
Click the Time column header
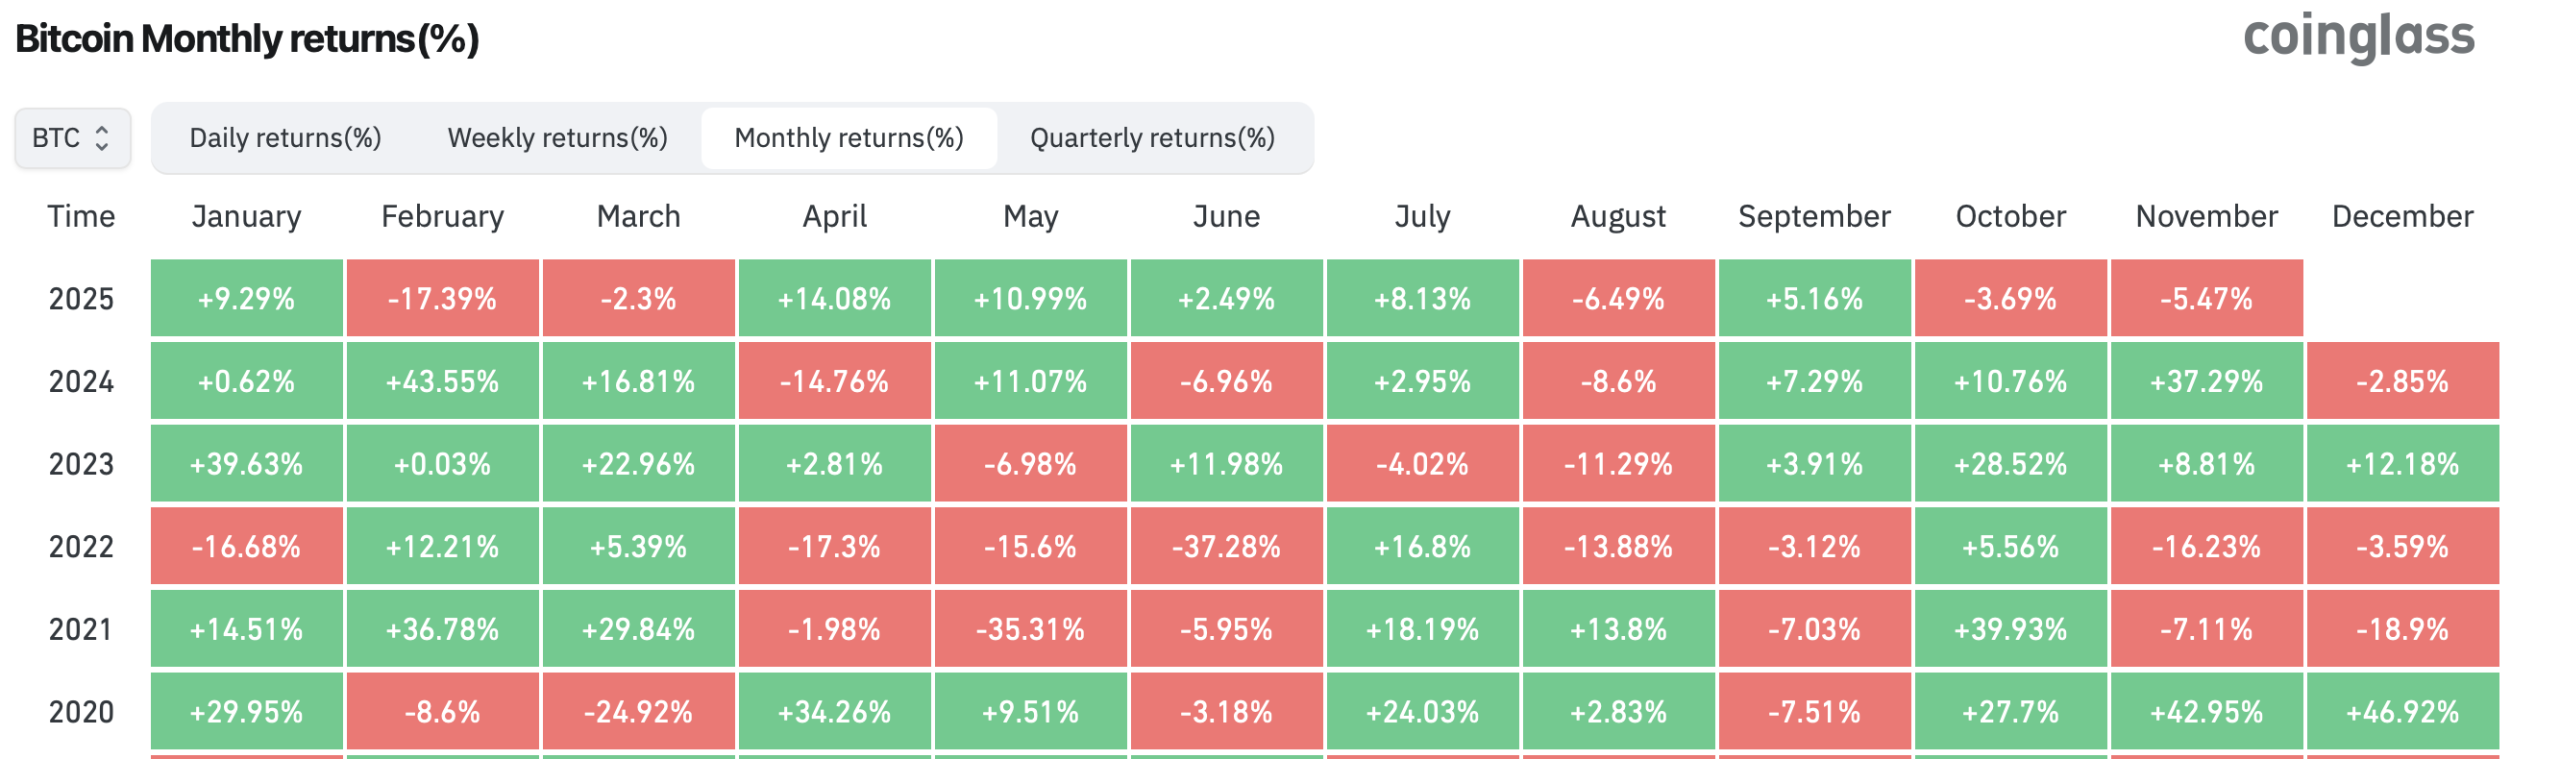click(81, 217)
